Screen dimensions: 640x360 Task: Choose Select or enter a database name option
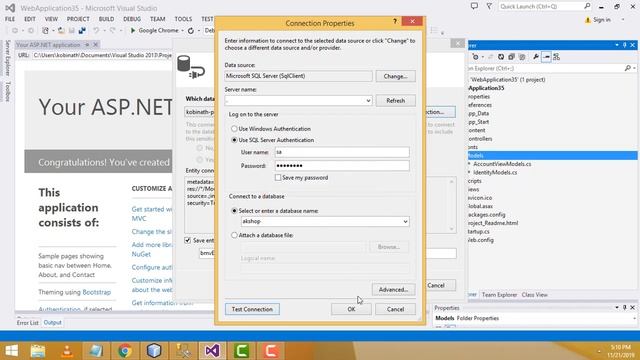(x=234, y=211)
